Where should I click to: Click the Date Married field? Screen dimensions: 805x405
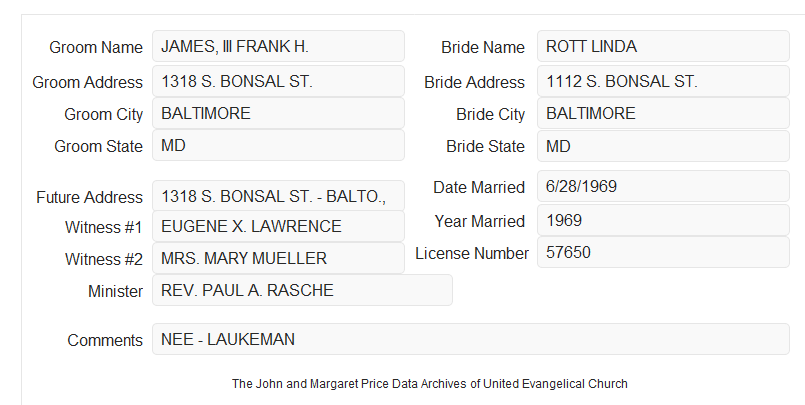pyautogui.click(x=663, y=186)
